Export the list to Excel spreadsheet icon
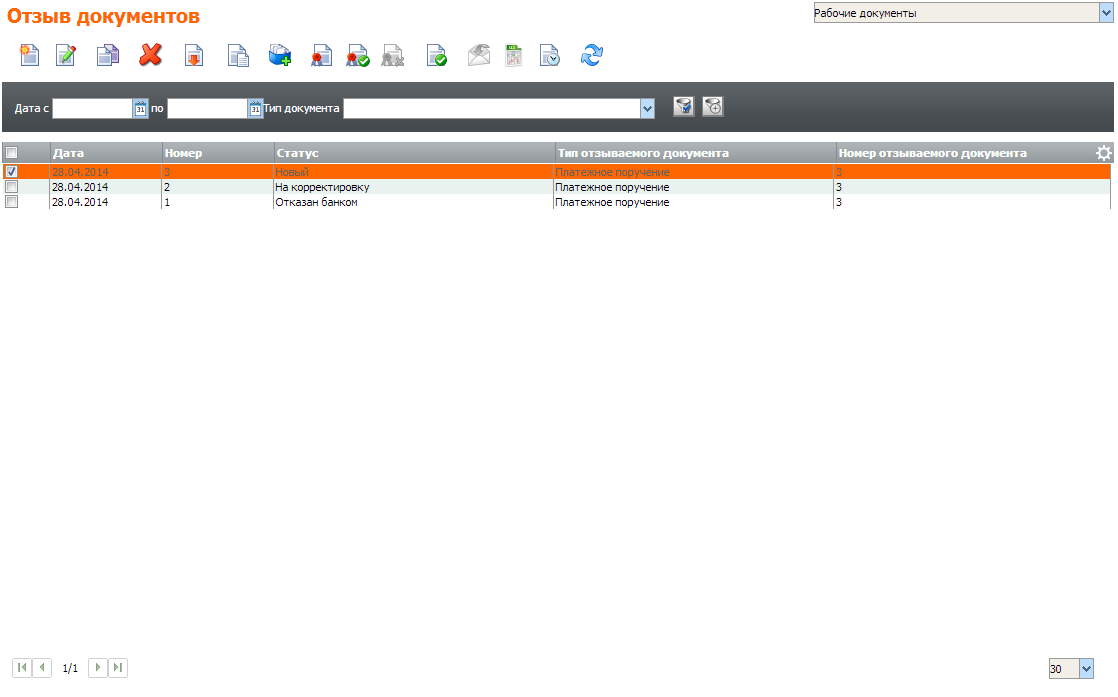Image resolution: width=1118 pixels, height=697 pixels. (x=513, y=55)
